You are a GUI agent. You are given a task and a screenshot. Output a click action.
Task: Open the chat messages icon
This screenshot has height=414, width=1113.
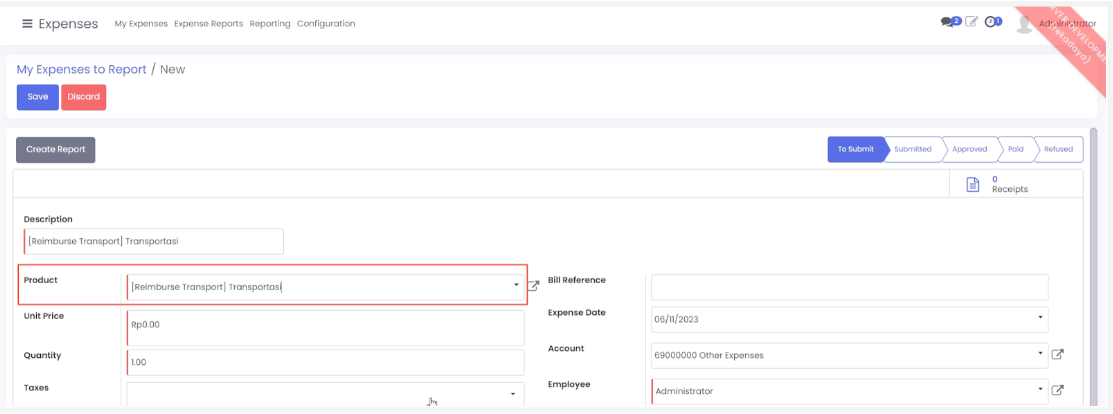pos(949,22)
